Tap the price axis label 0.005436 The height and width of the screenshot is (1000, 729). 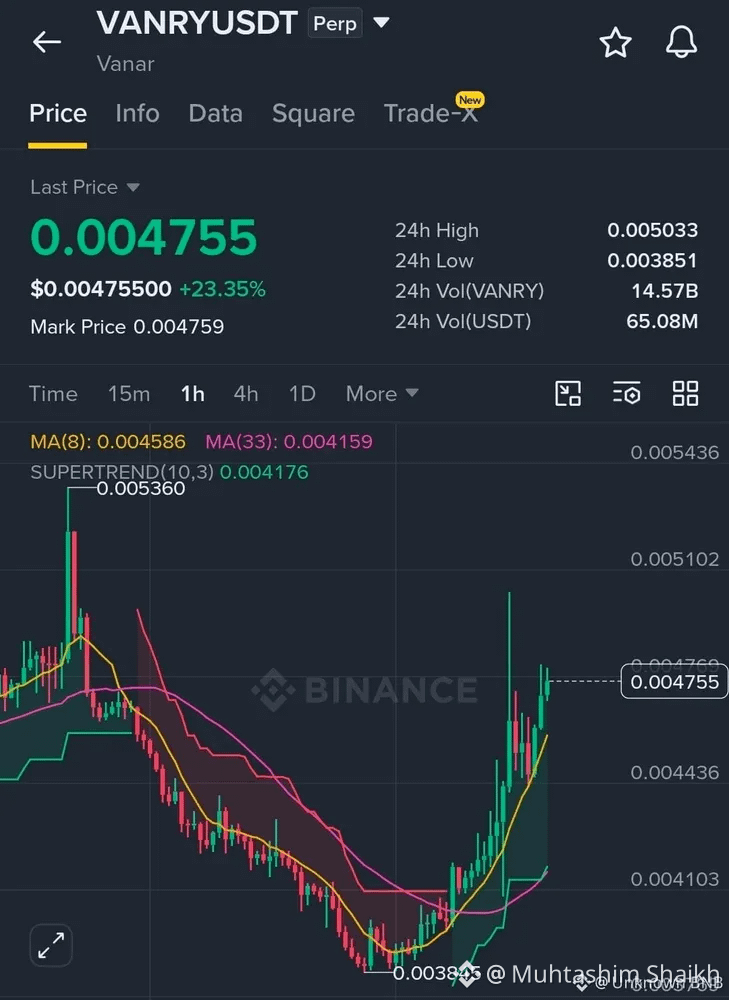(675, 452)
